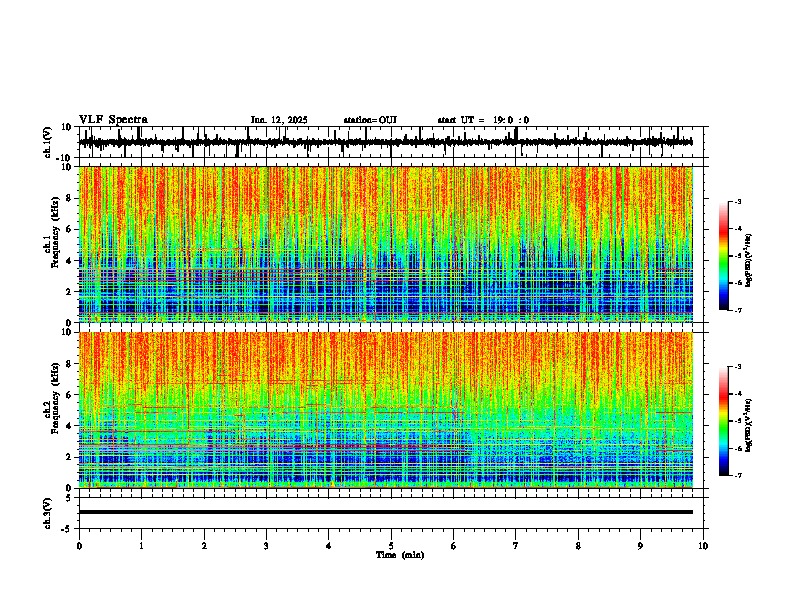Click the station=OUJ label
The width and height of the screenshot is (792, 612).
pyautogui.click(x=370, y=120)
